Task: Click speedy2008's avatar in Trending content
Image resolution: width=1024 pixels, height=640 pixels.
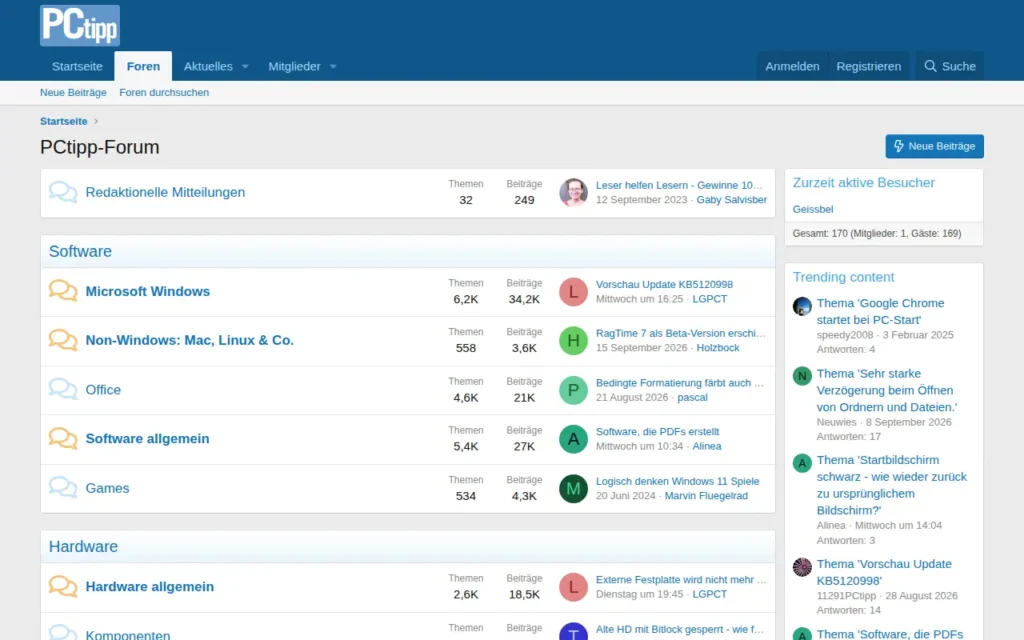Action: tap(802, 306)
